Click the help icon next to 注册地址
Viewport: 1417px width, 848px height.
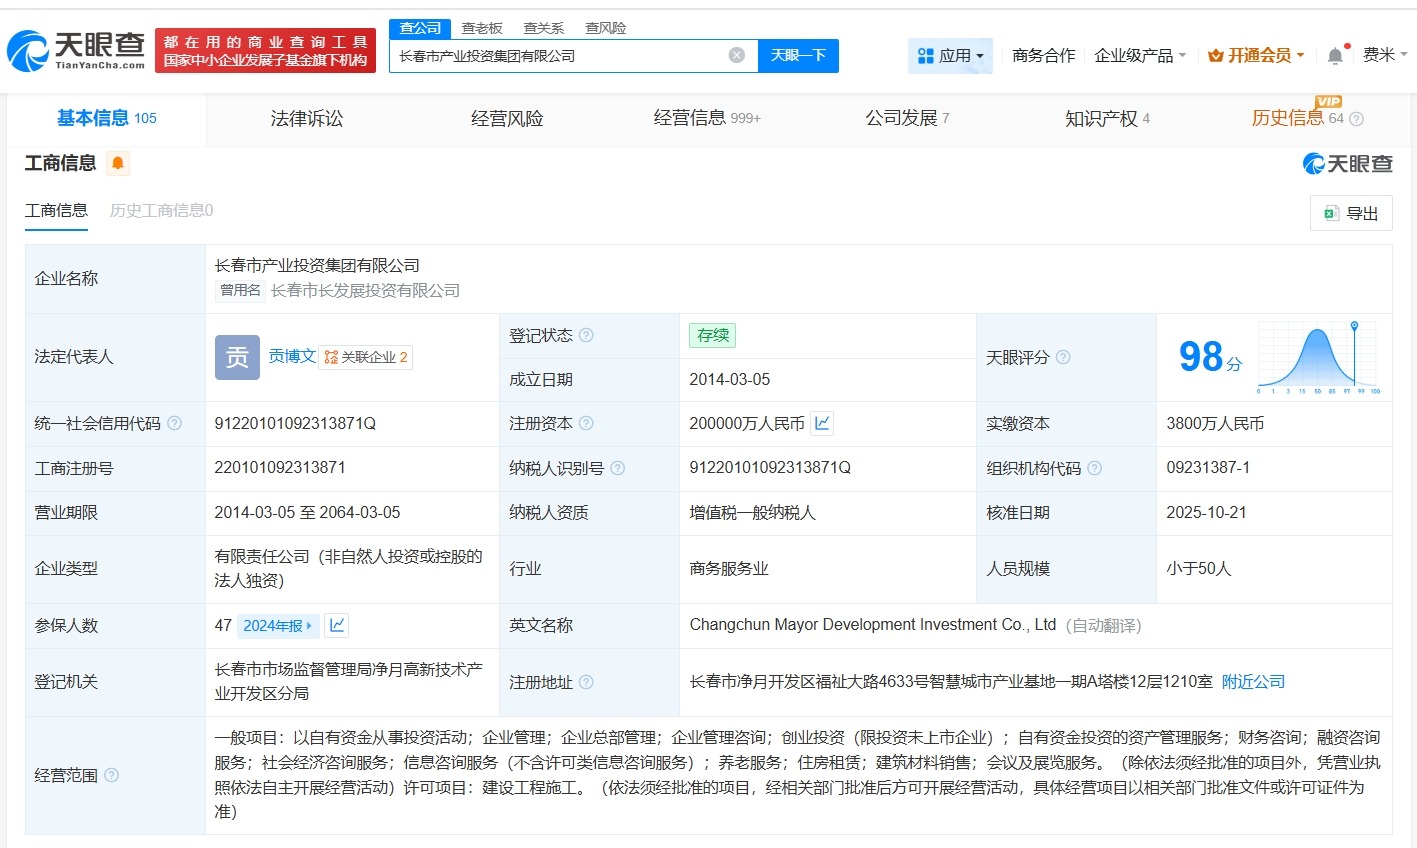[x=587, y=681]
